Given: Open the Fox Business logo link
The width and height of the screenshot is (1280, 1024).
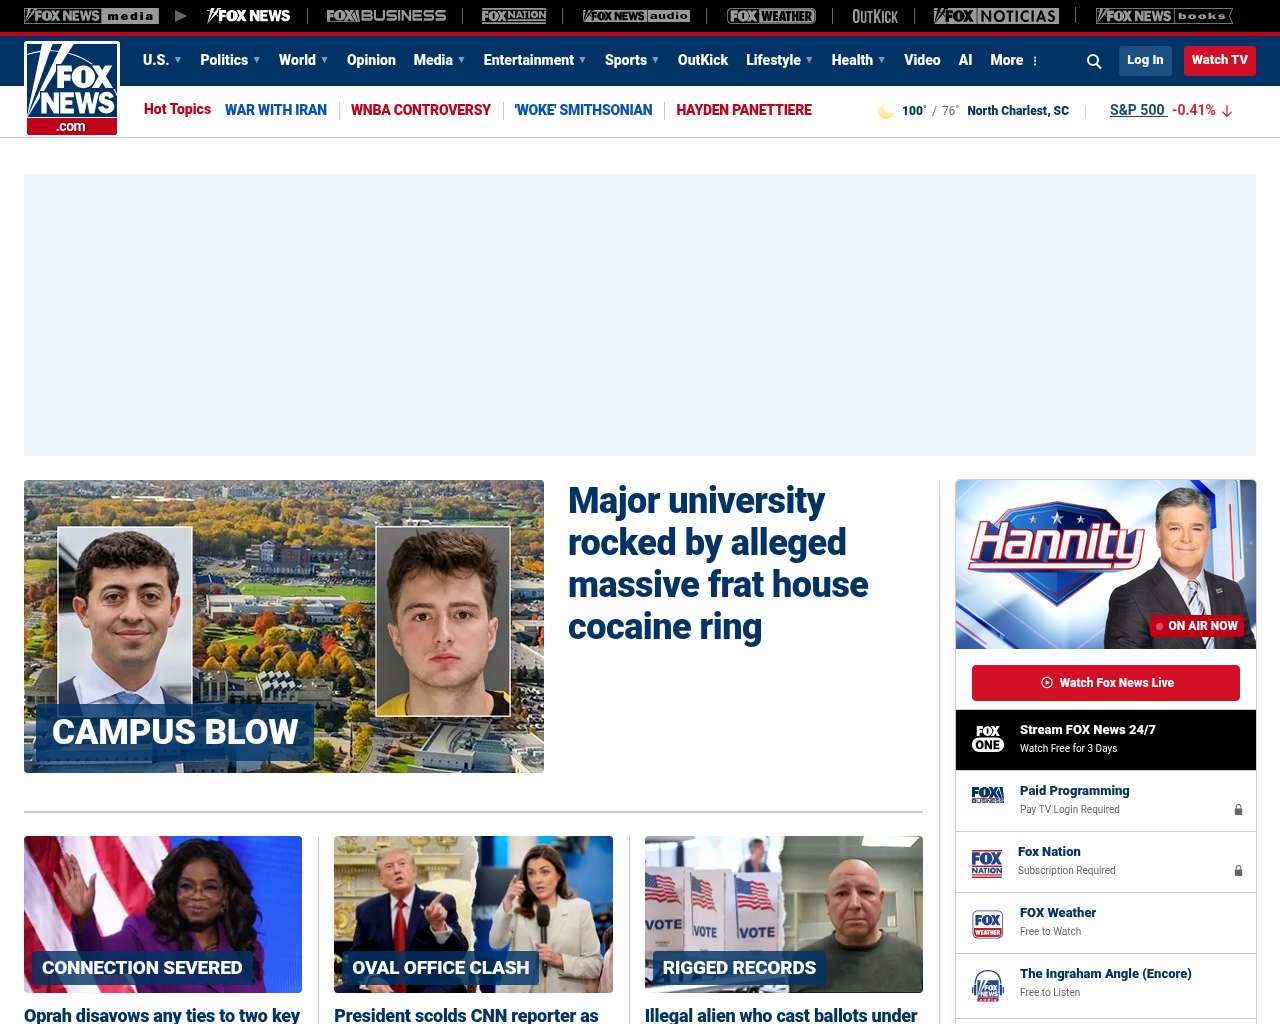Looking at the screenshot, I should pos(386,16).
